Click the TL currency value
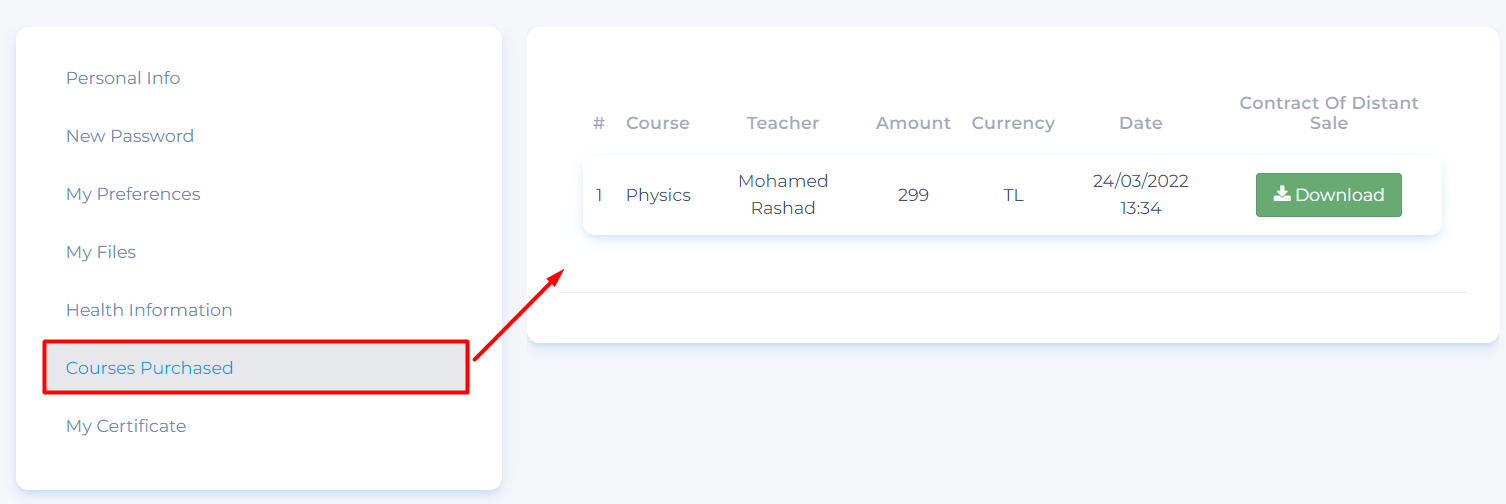 point(1013,195)
